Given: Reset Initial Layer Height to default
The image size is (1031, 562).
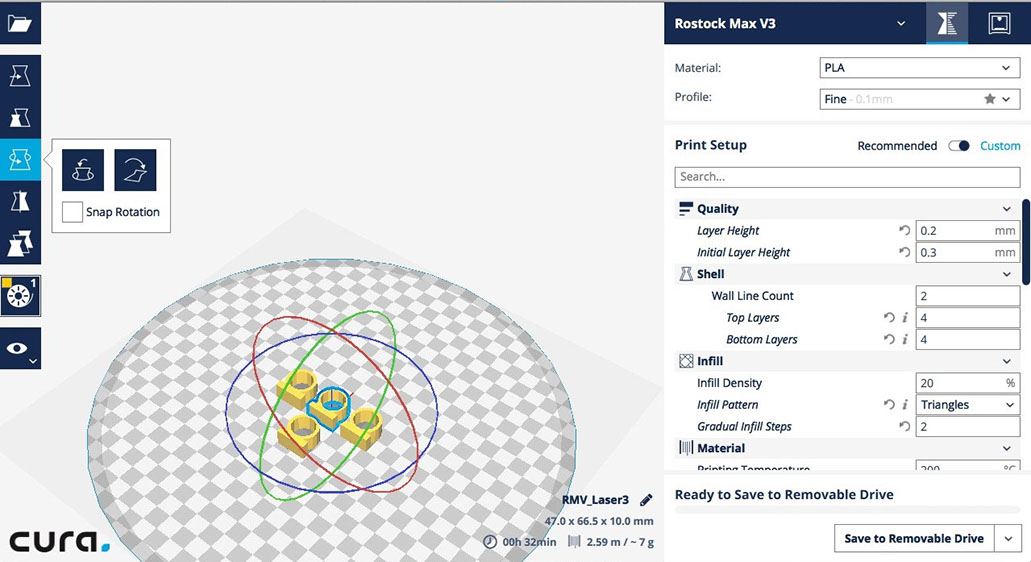Looking at the screenshot, I should pyautogui.click(x=905, y=252).
